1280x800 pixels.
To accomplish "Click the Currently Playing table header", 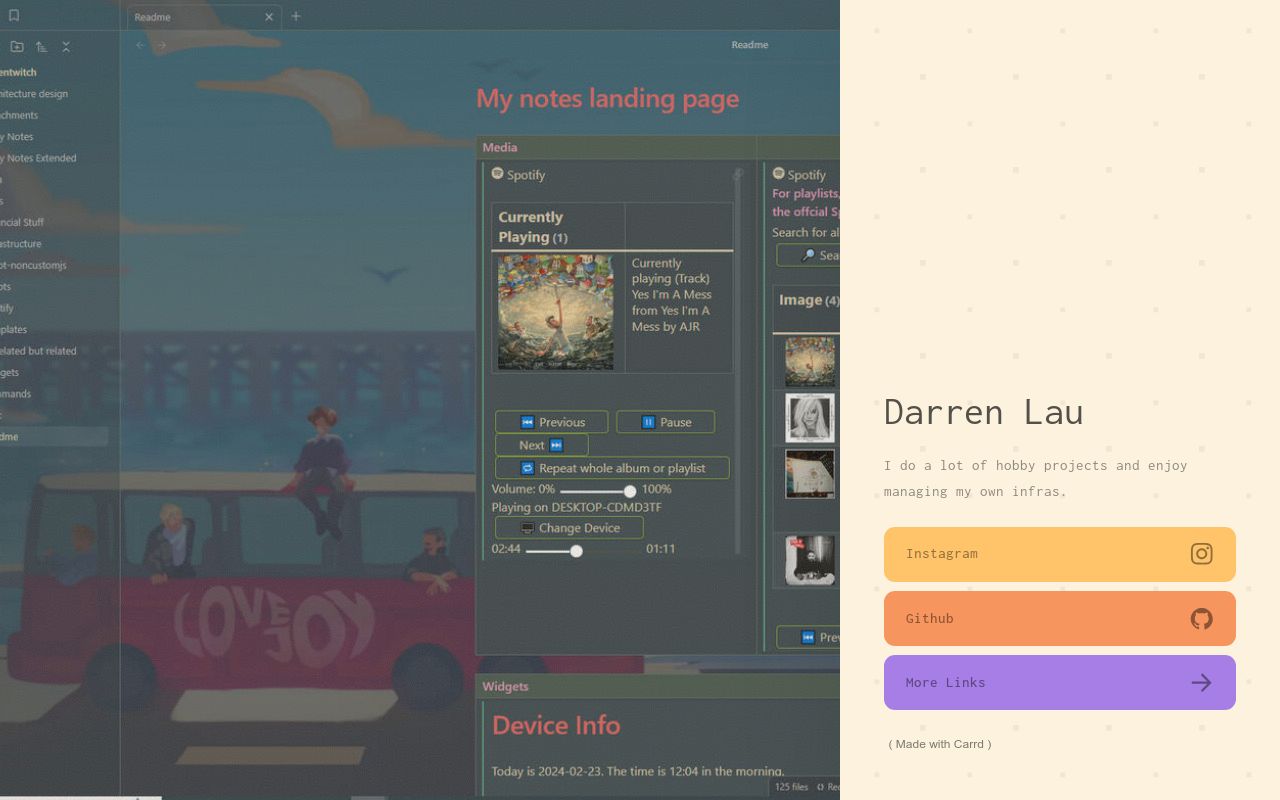I will coord(558,227).
